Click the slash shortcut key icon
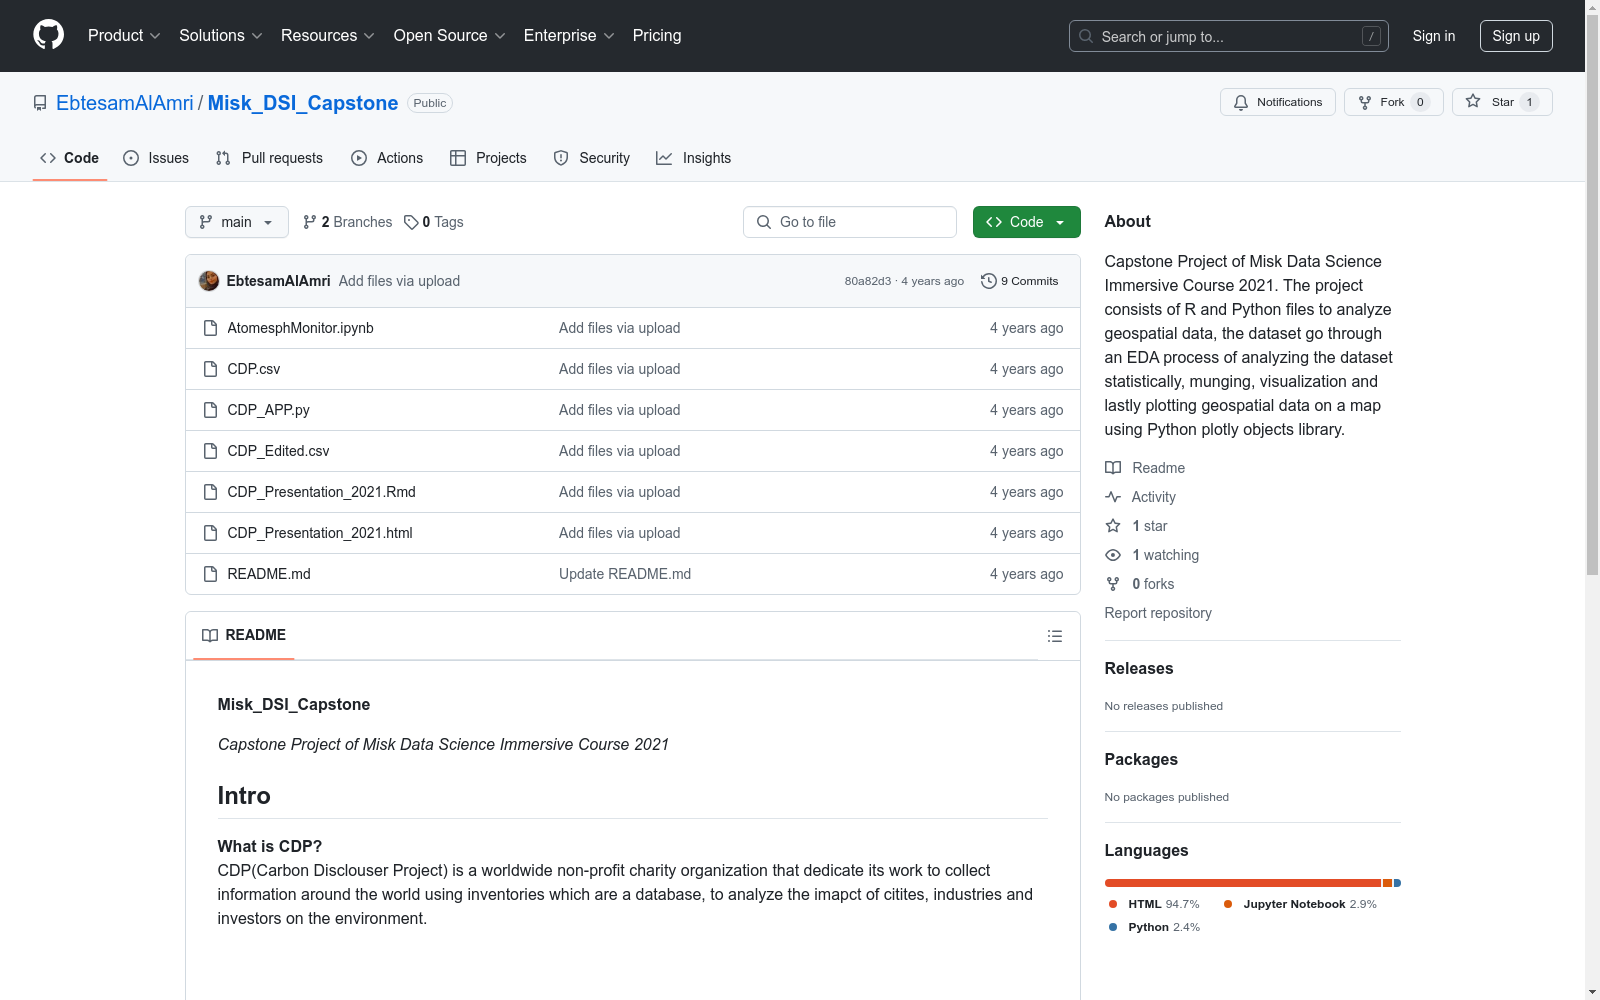 click(x=1371, y=36)
